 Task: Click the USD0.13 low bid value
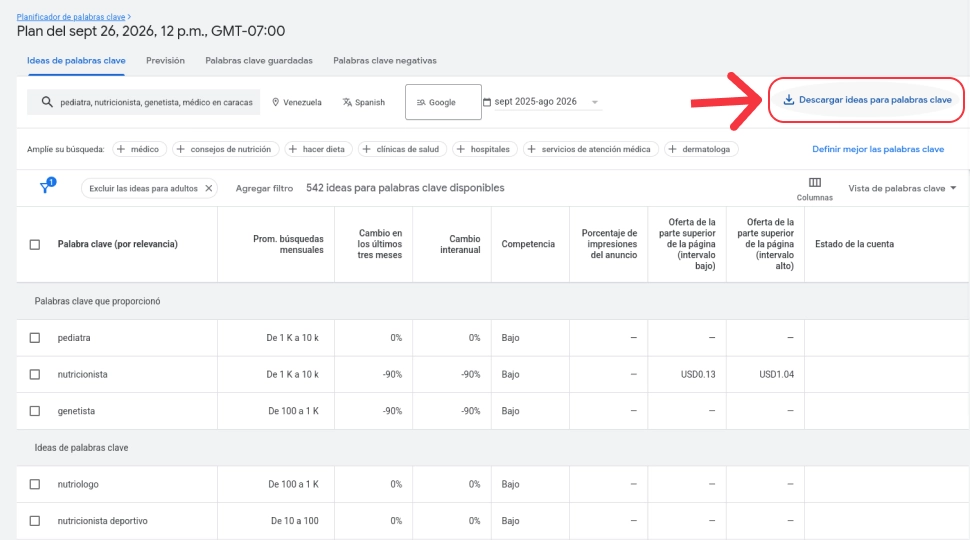(698, 374)
